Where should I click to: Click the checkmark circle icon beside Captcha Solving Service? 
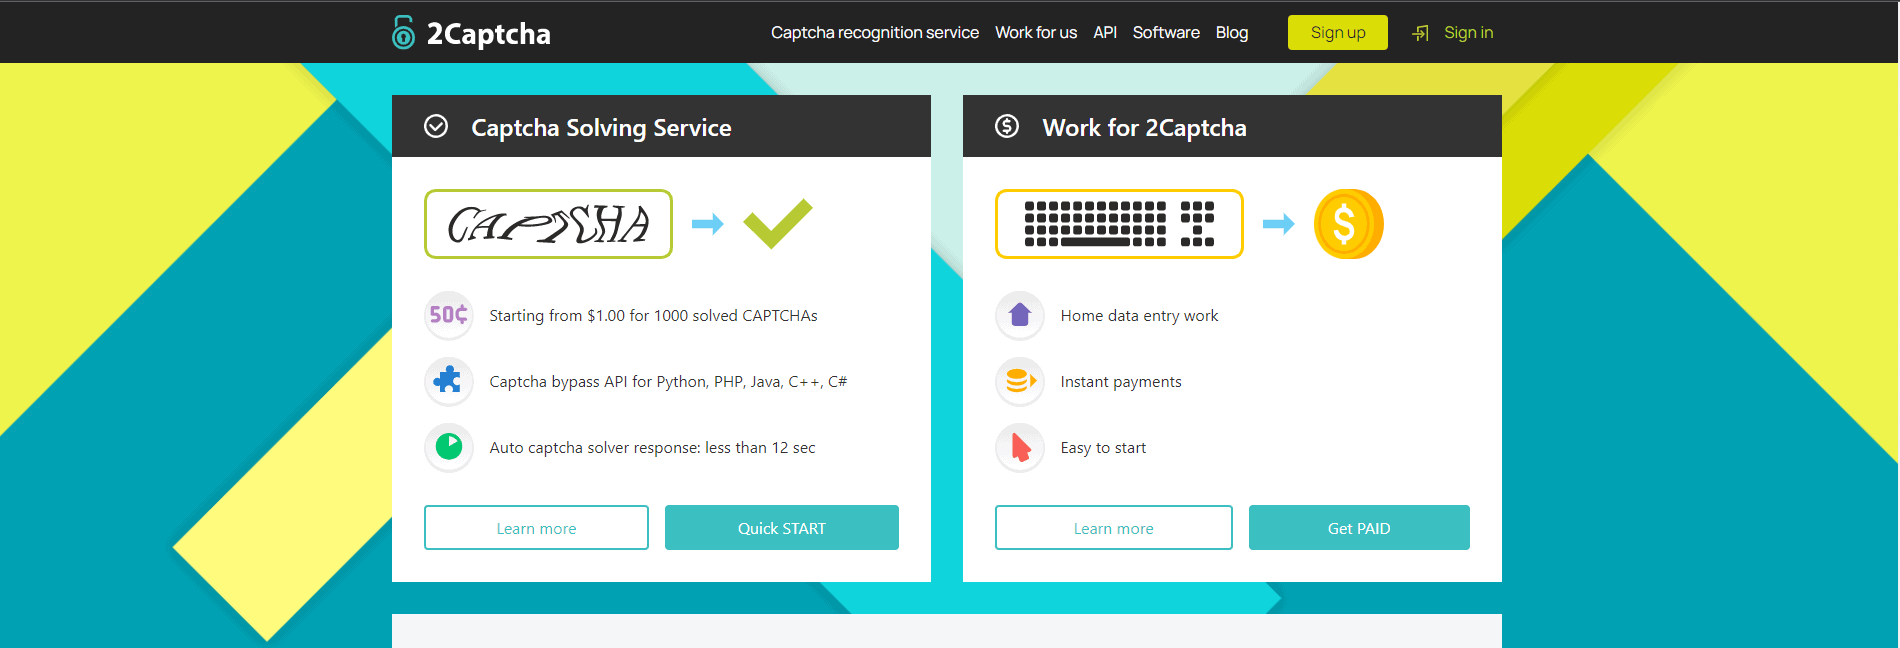coord(436,126)
